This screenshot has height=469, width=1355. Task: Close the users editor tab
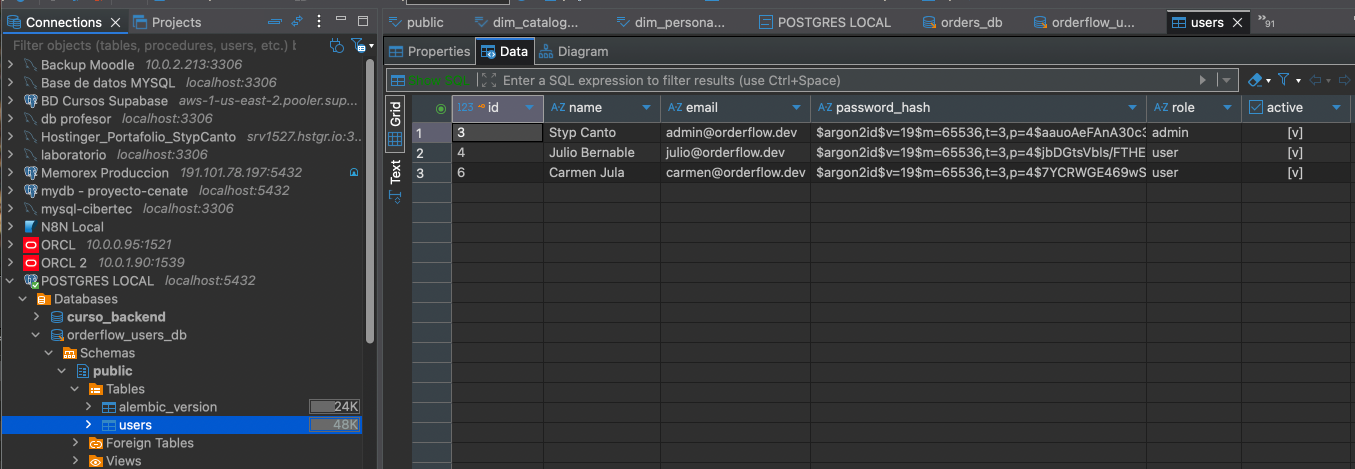1238,22
